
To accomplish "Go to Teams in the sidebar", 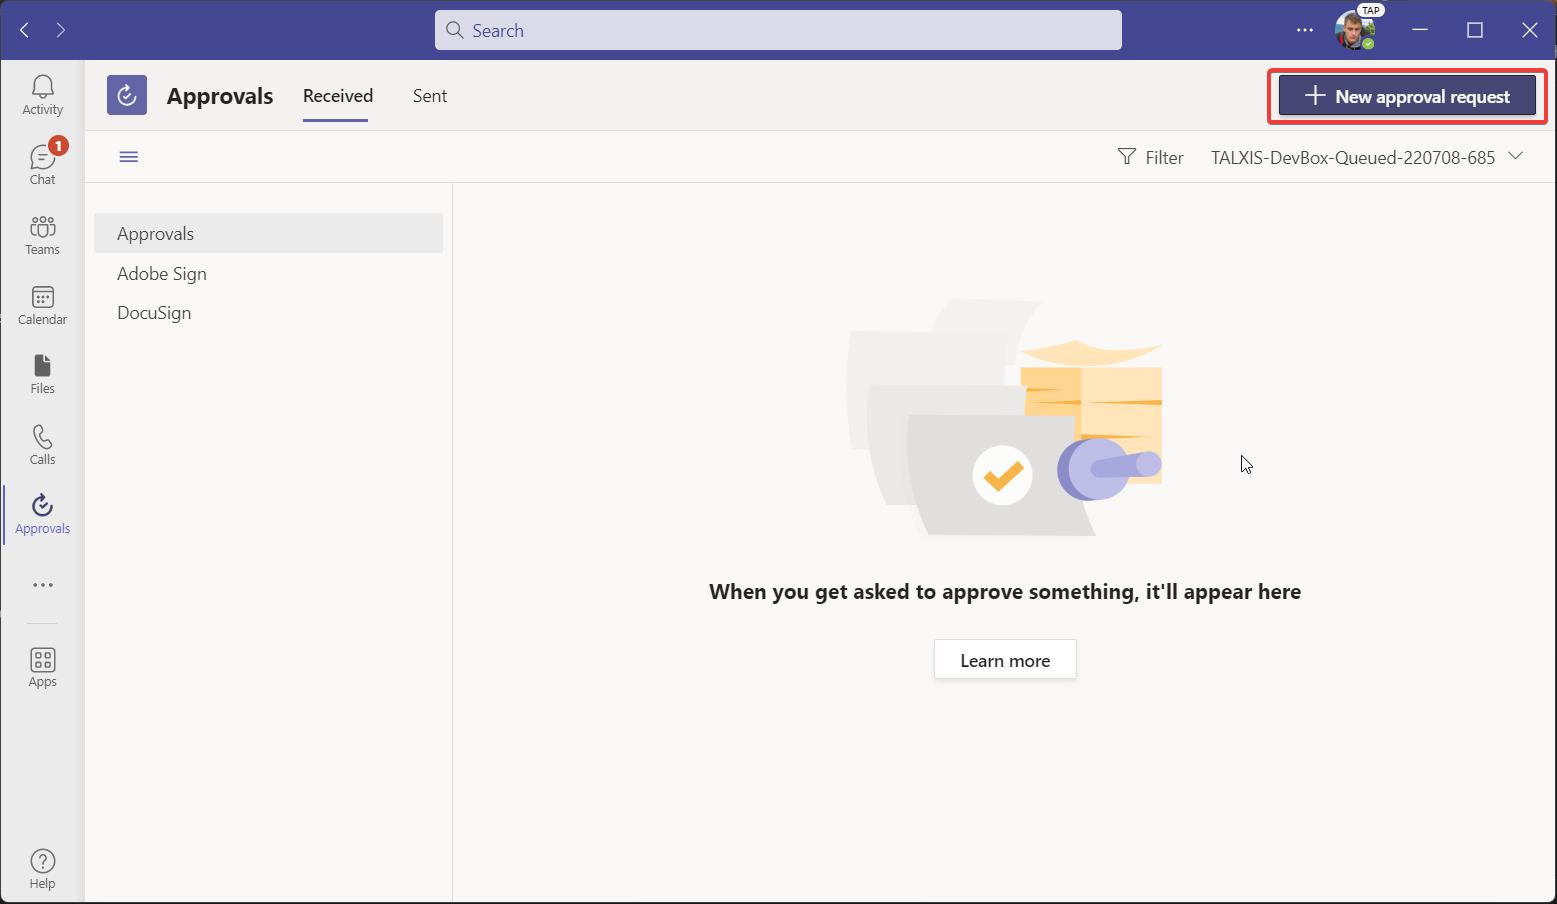I will (x=42, y=235).
